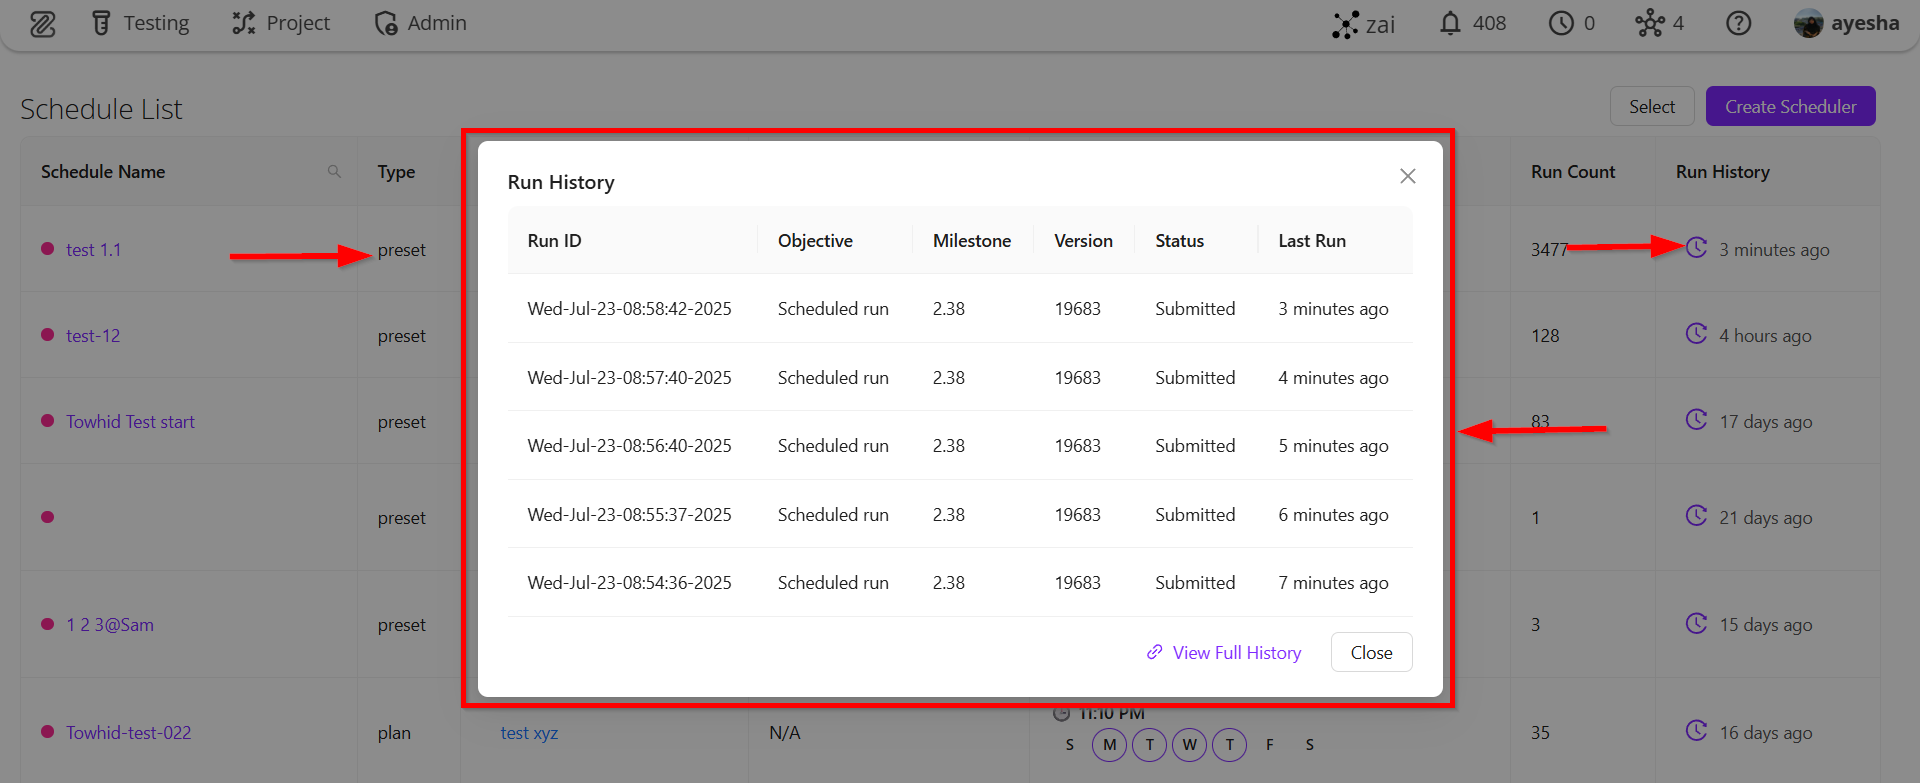The width and height of the screenshot is (1920, 783).
Task: Open run history icon for Towhid Test start
Action: tap(1696, 420)
